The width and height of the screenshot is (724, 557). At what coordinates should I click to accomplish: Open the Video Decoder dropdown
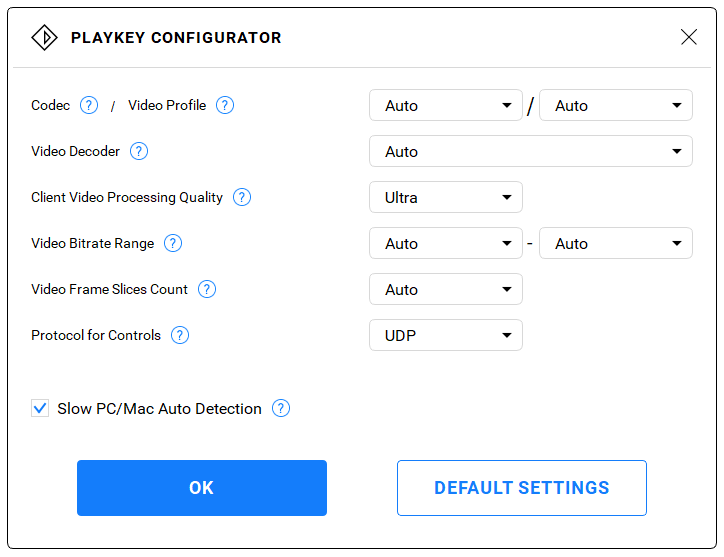click(530, 151)
